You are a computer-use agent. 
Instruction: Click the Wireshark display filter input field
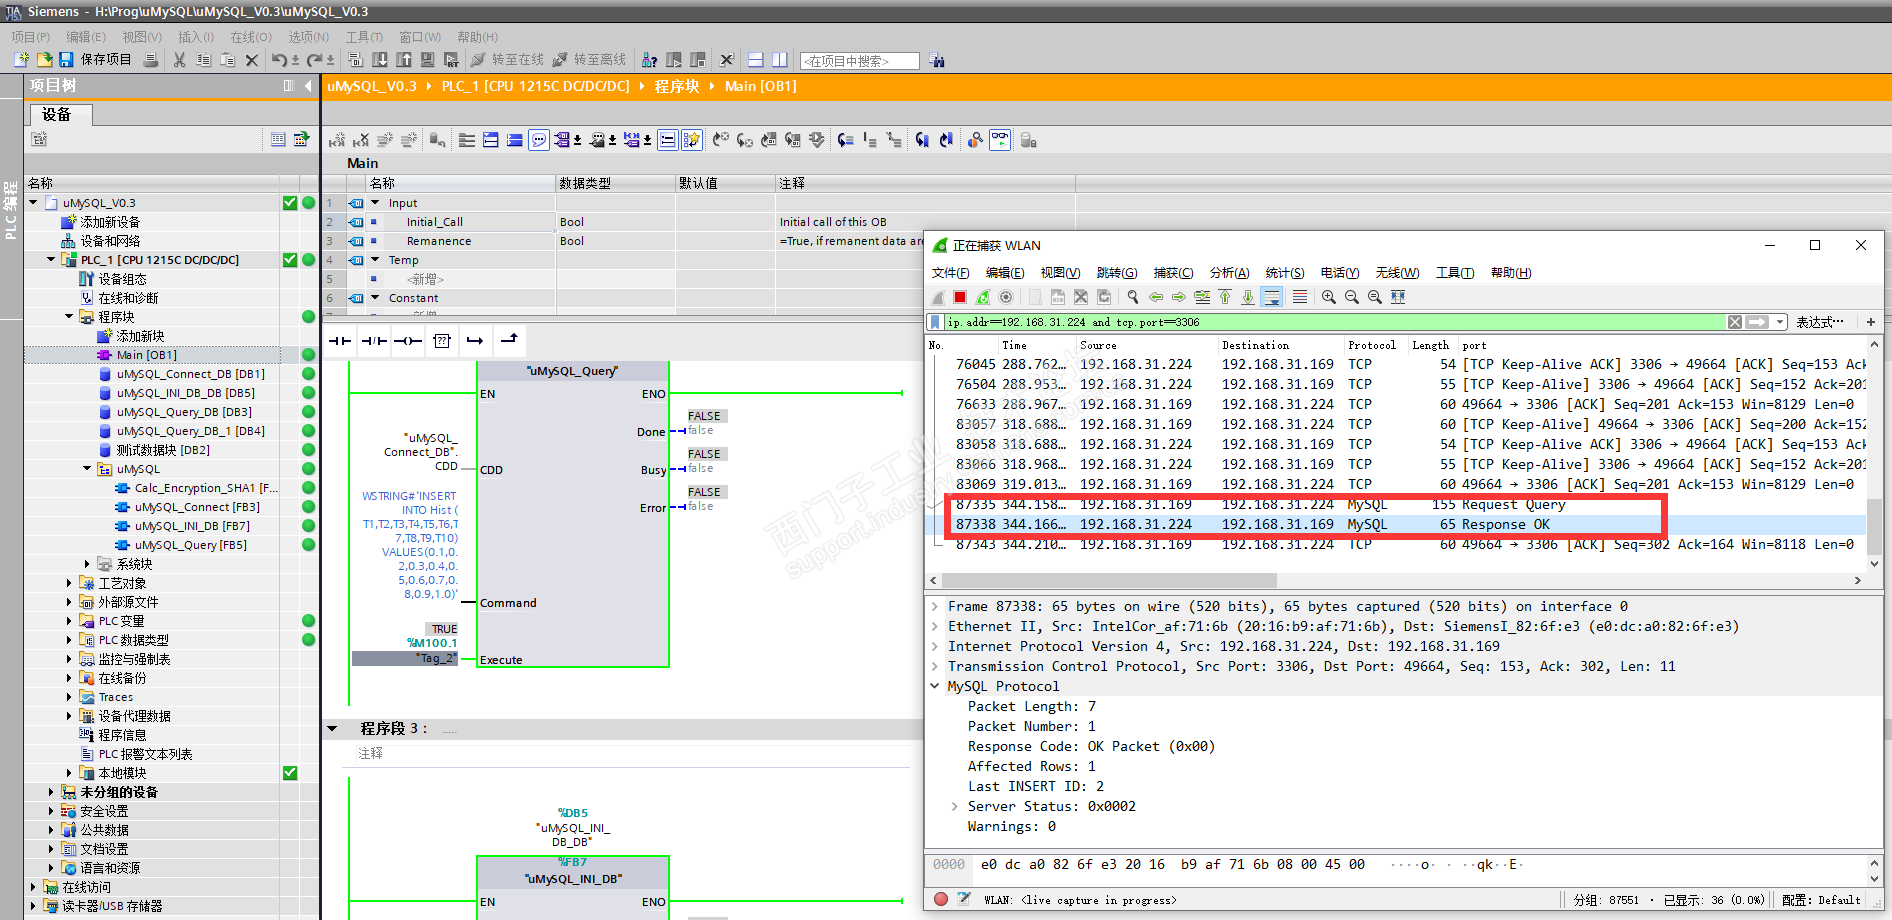pos(1335,322)
